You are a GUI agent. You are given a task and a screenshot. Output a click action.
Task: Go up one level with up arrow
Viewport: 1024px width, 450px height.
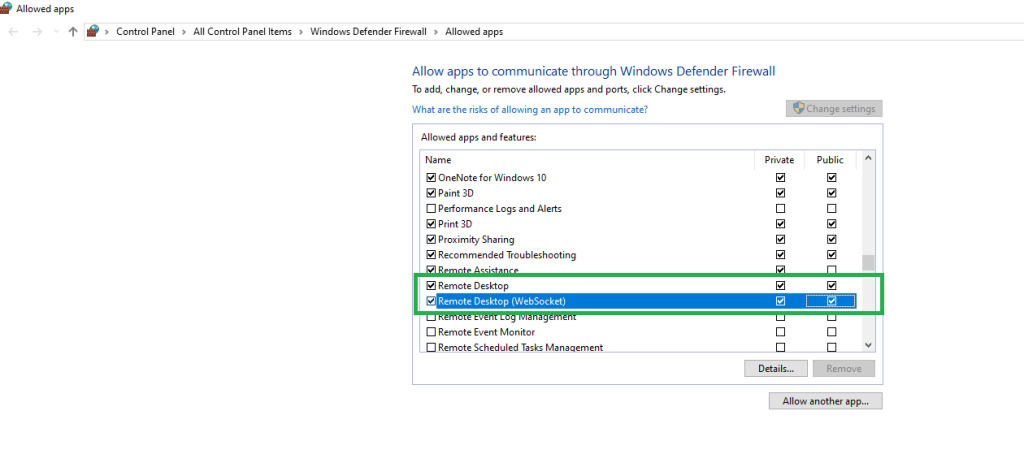[x=73, y=31]
